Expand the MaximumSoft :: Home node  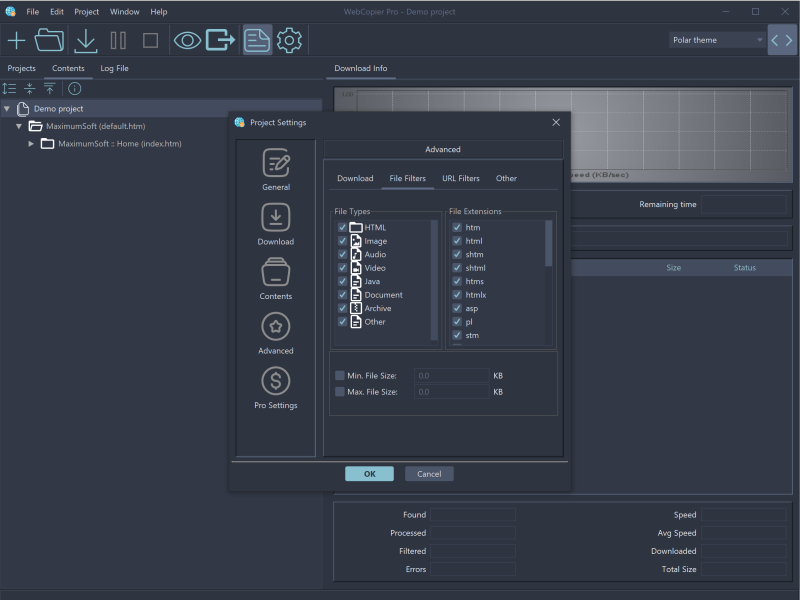click(31, 144)
